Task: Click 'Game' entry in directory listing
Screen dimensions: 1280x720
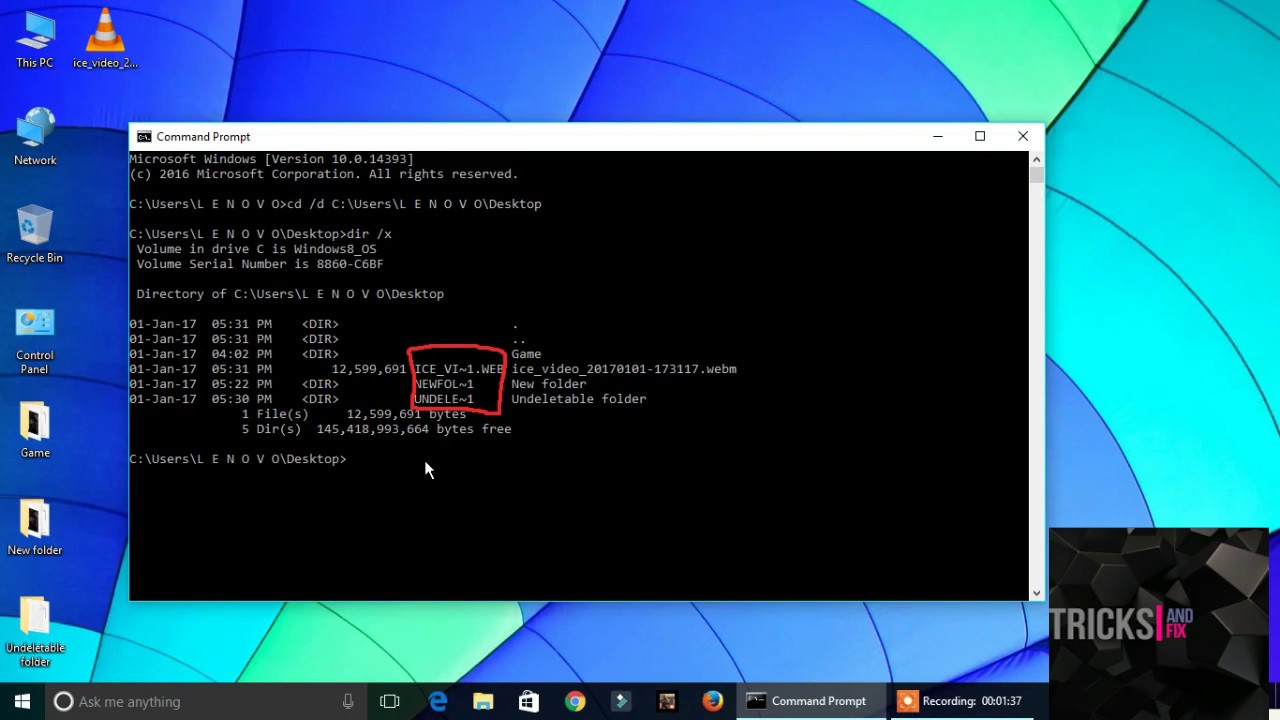Action: click(x=526, y=354)
